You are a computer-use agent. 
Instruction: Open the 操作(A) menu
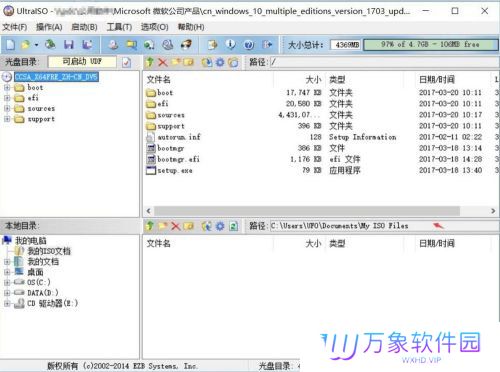coord(49,27)
